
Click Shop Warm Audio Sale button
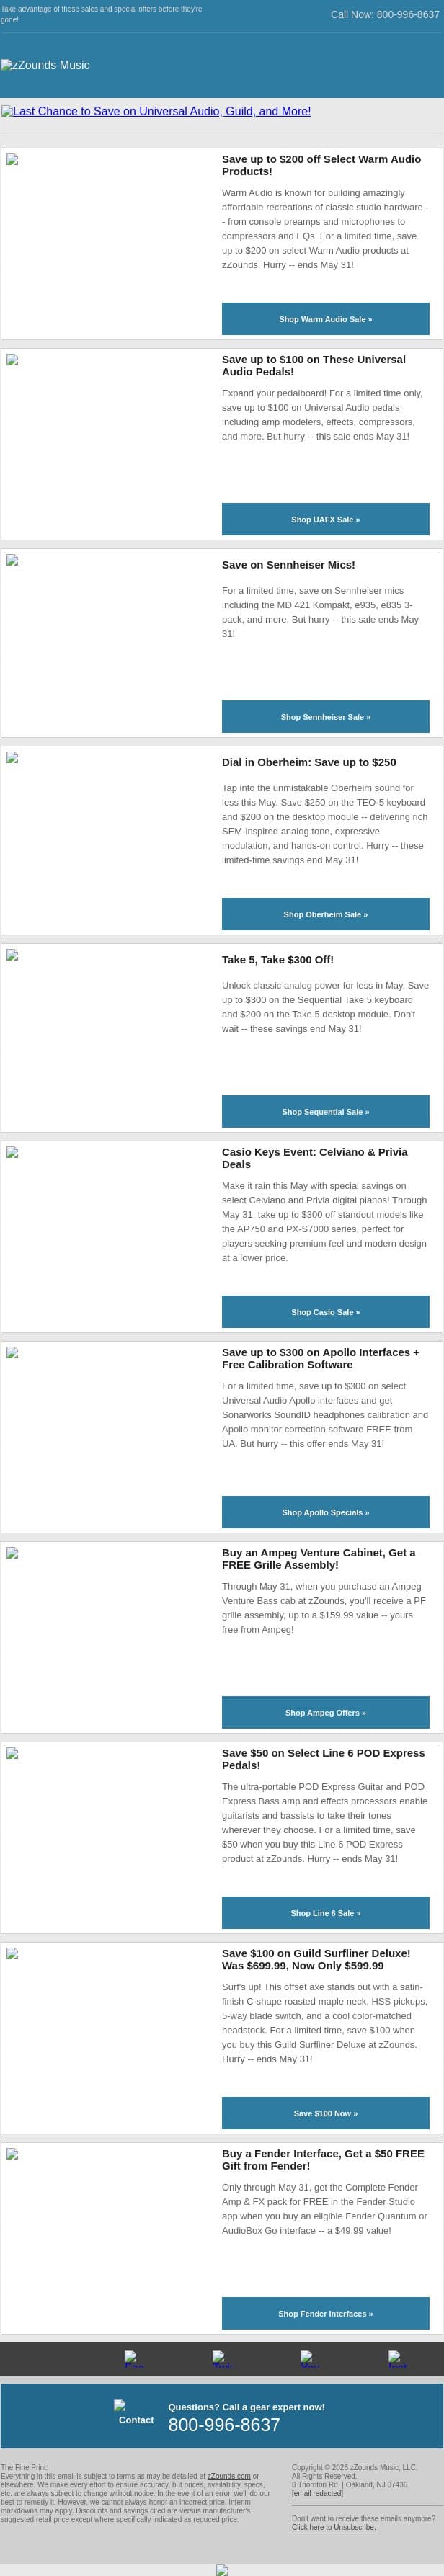point(325,319)
